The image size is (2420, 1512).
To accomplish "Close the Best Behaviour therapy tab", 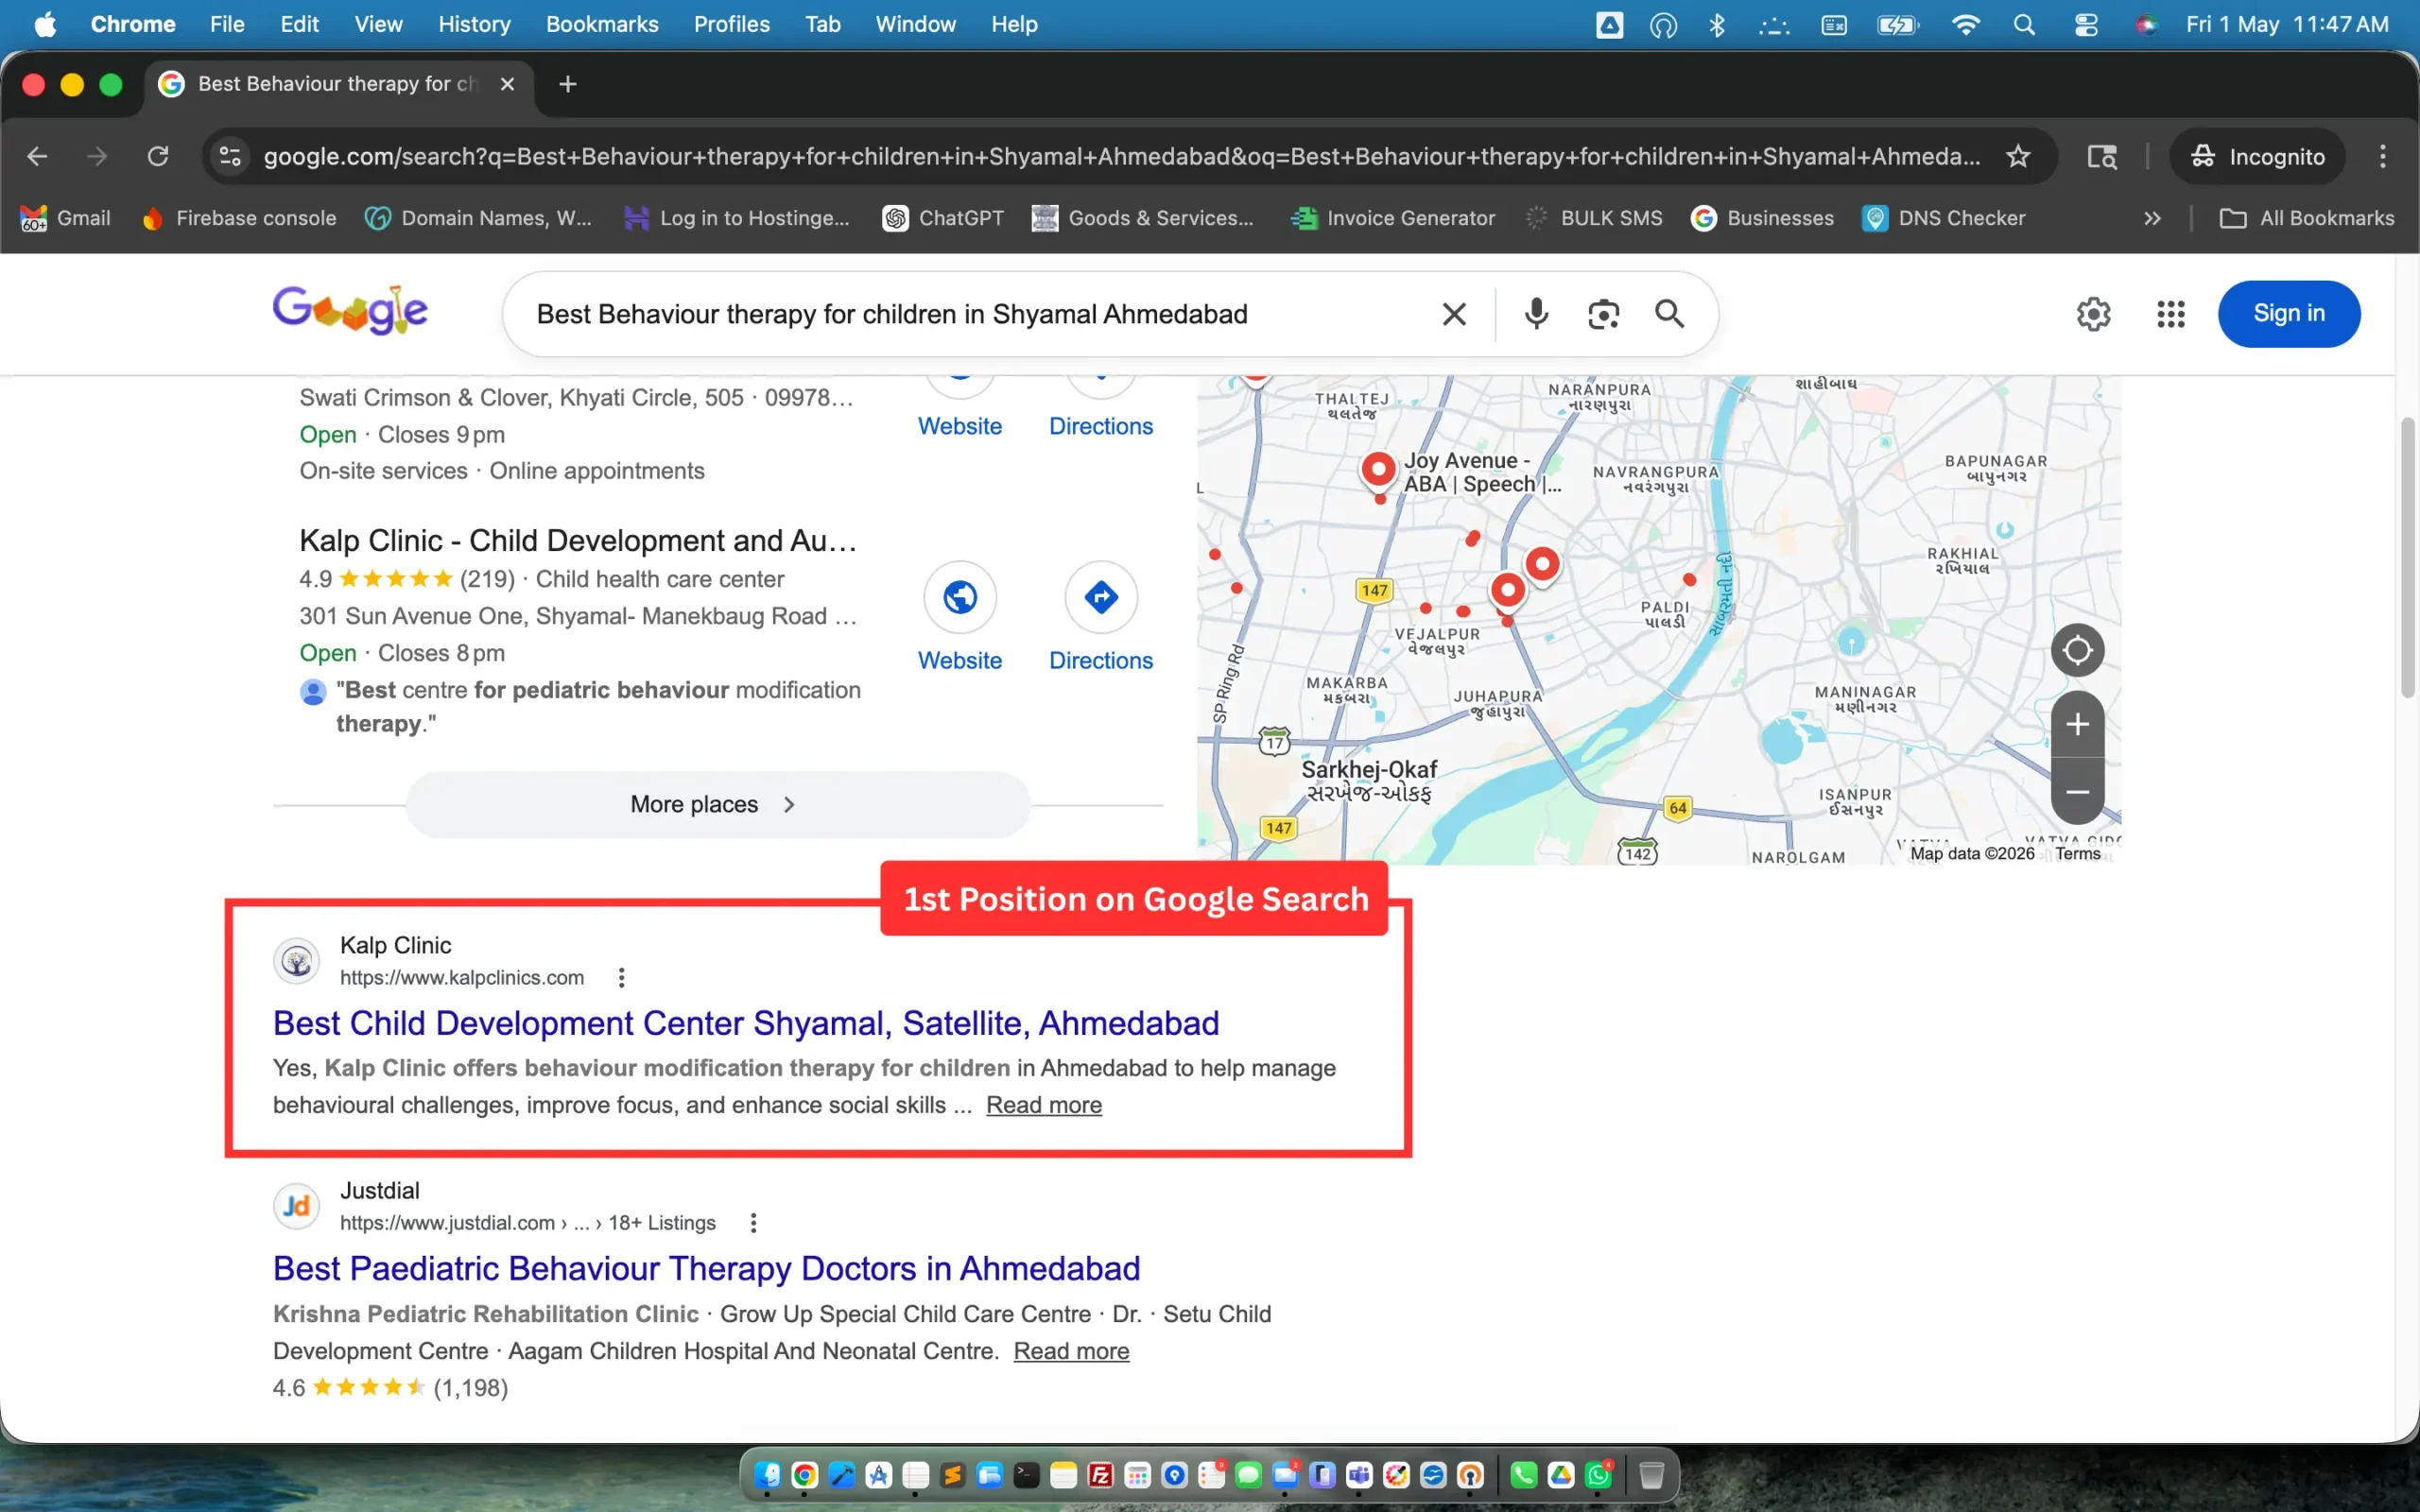I will 507,84.
